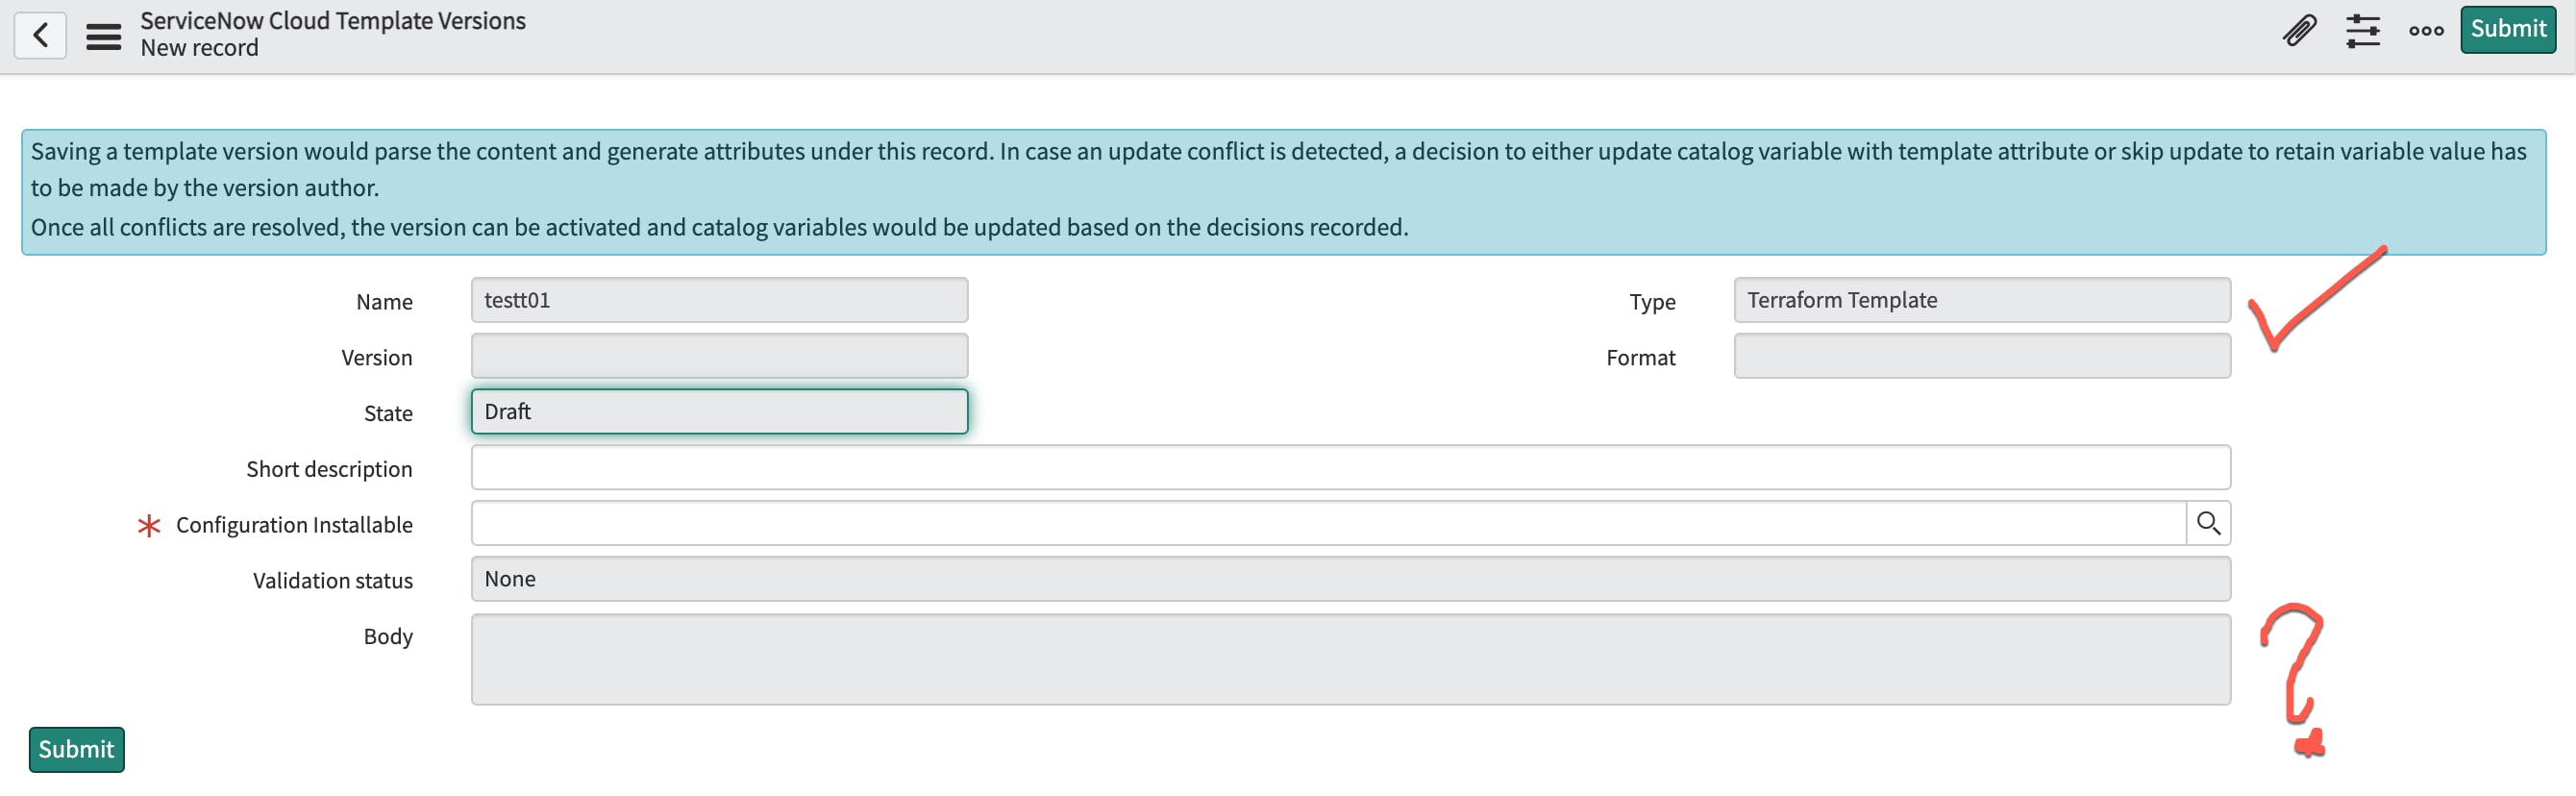
Task: Focus the Version field
Action: (x=719, y=356)
